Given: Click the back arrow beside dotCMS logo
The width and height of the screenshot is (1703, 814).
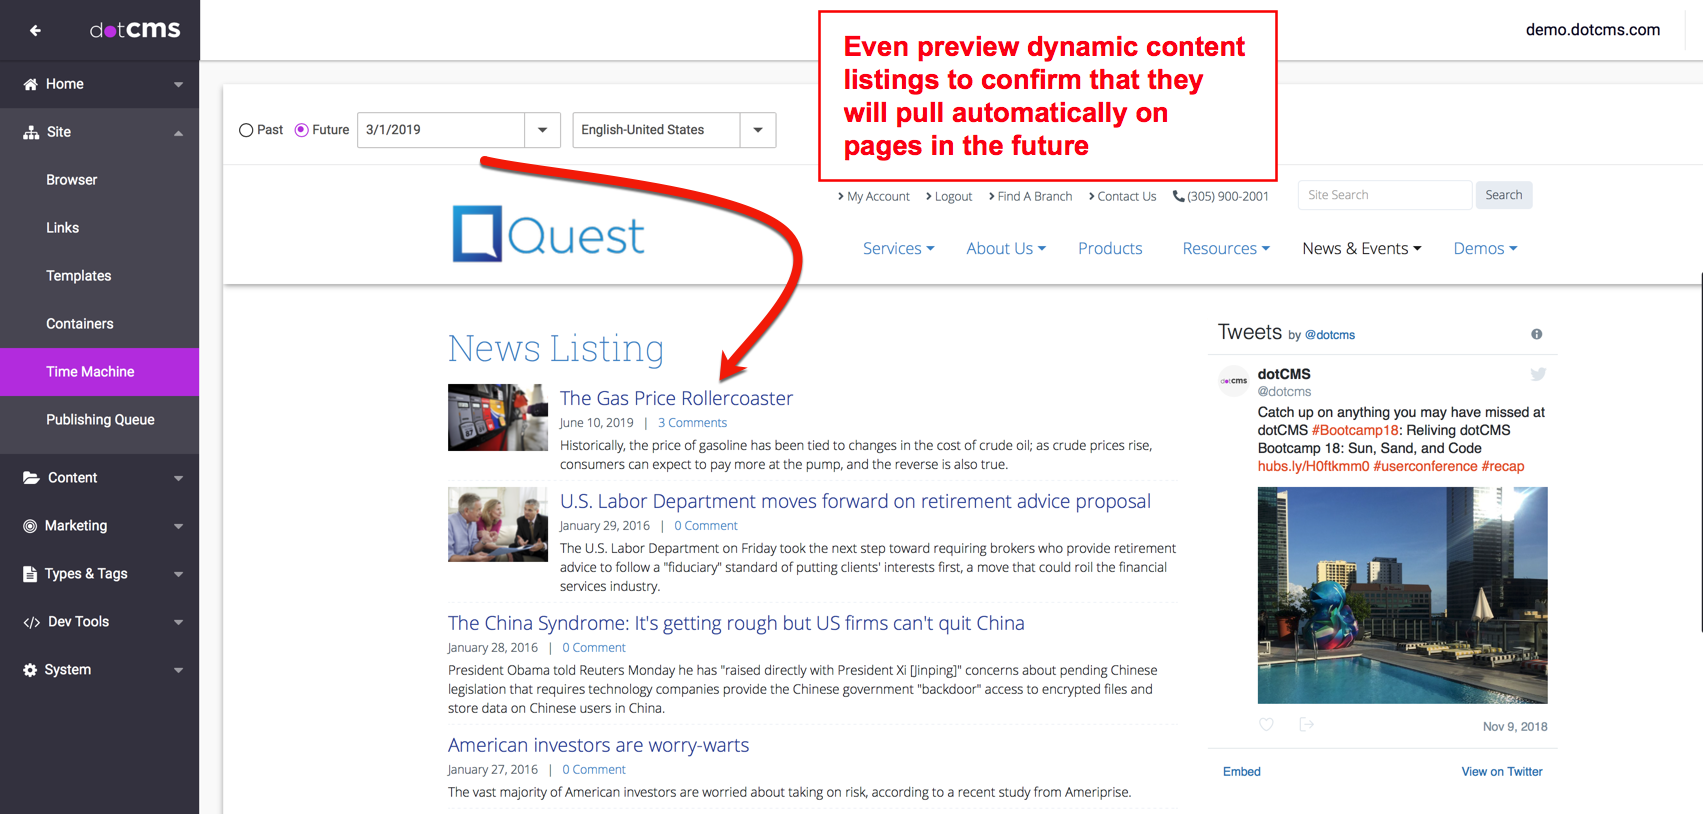Looking at the screenshot, I should 35,30.
